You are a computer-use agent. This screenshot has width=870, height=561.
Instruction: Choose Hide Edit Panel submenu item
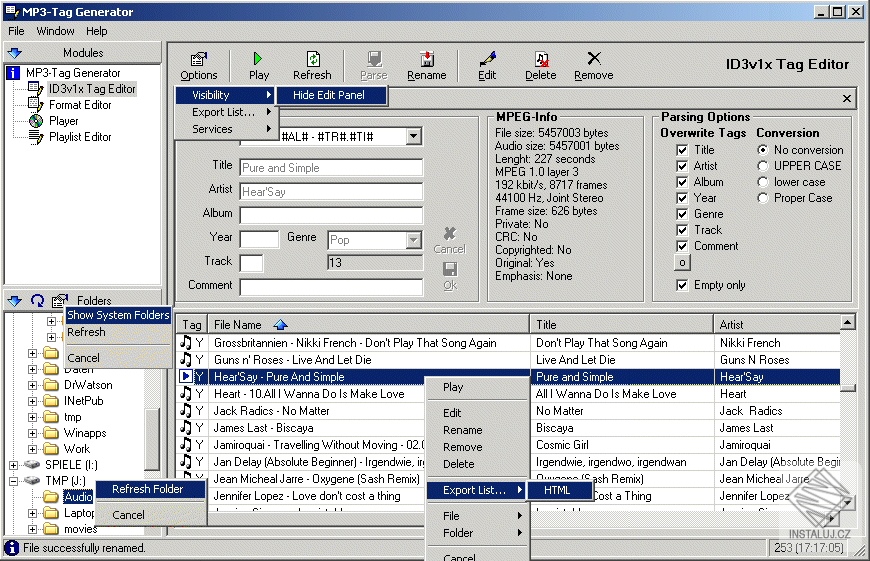[331, 95]
